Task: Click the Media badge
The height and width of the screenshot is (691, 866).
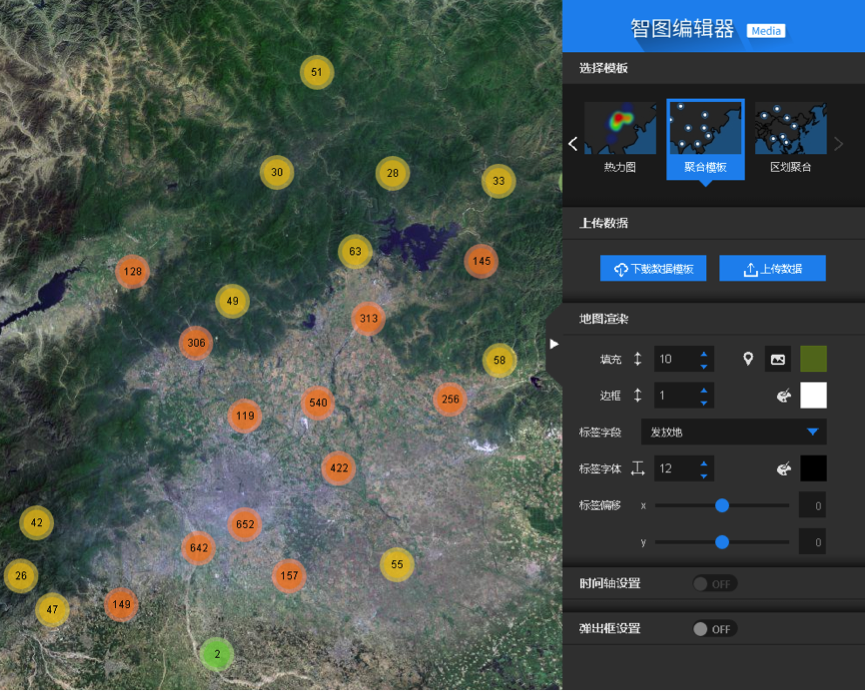Action: [765, 31]
